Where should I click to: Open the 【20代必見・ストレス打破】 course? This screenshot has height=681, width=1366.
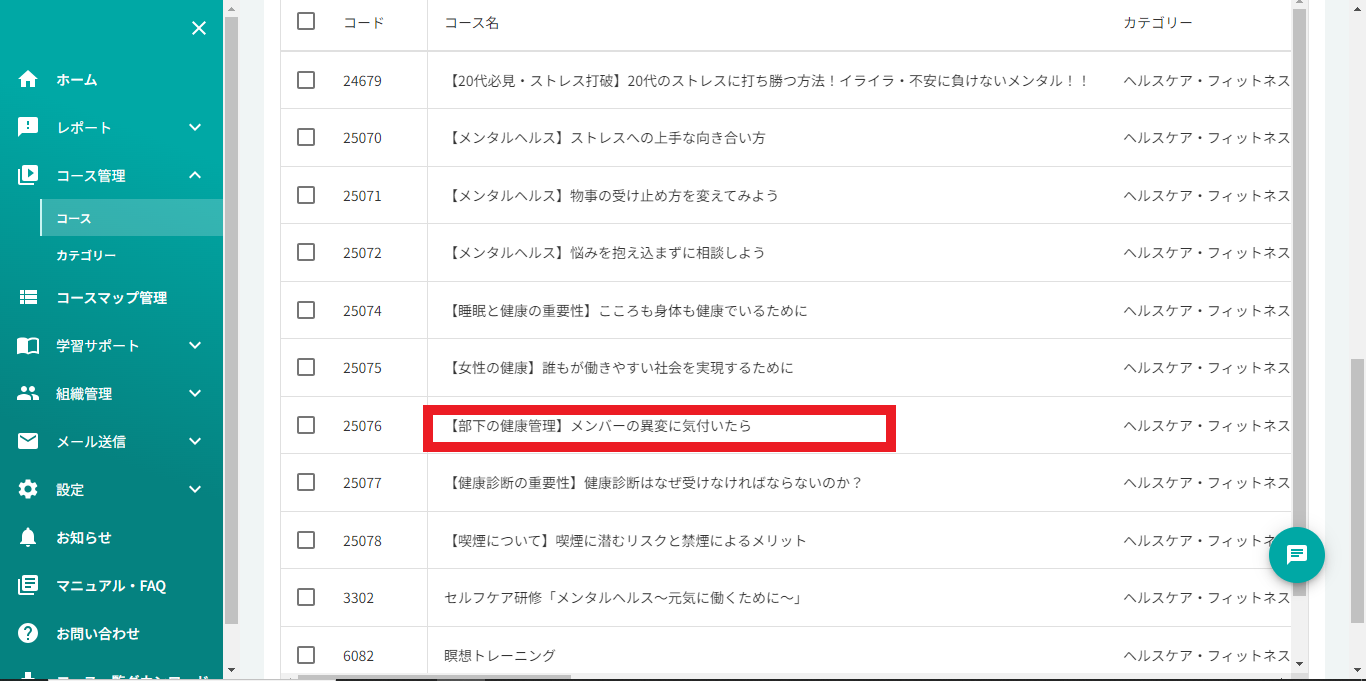766,80
